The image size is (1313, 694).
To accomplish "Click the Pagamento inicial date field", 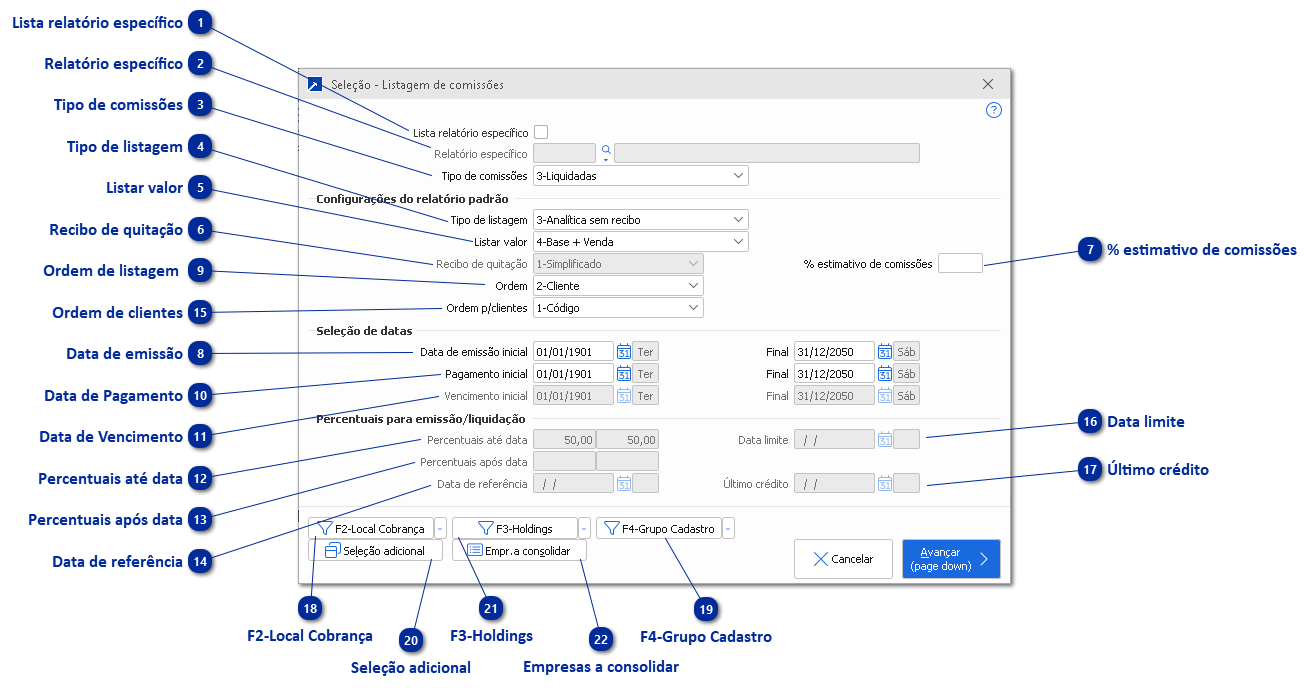I will pos(574,373).
